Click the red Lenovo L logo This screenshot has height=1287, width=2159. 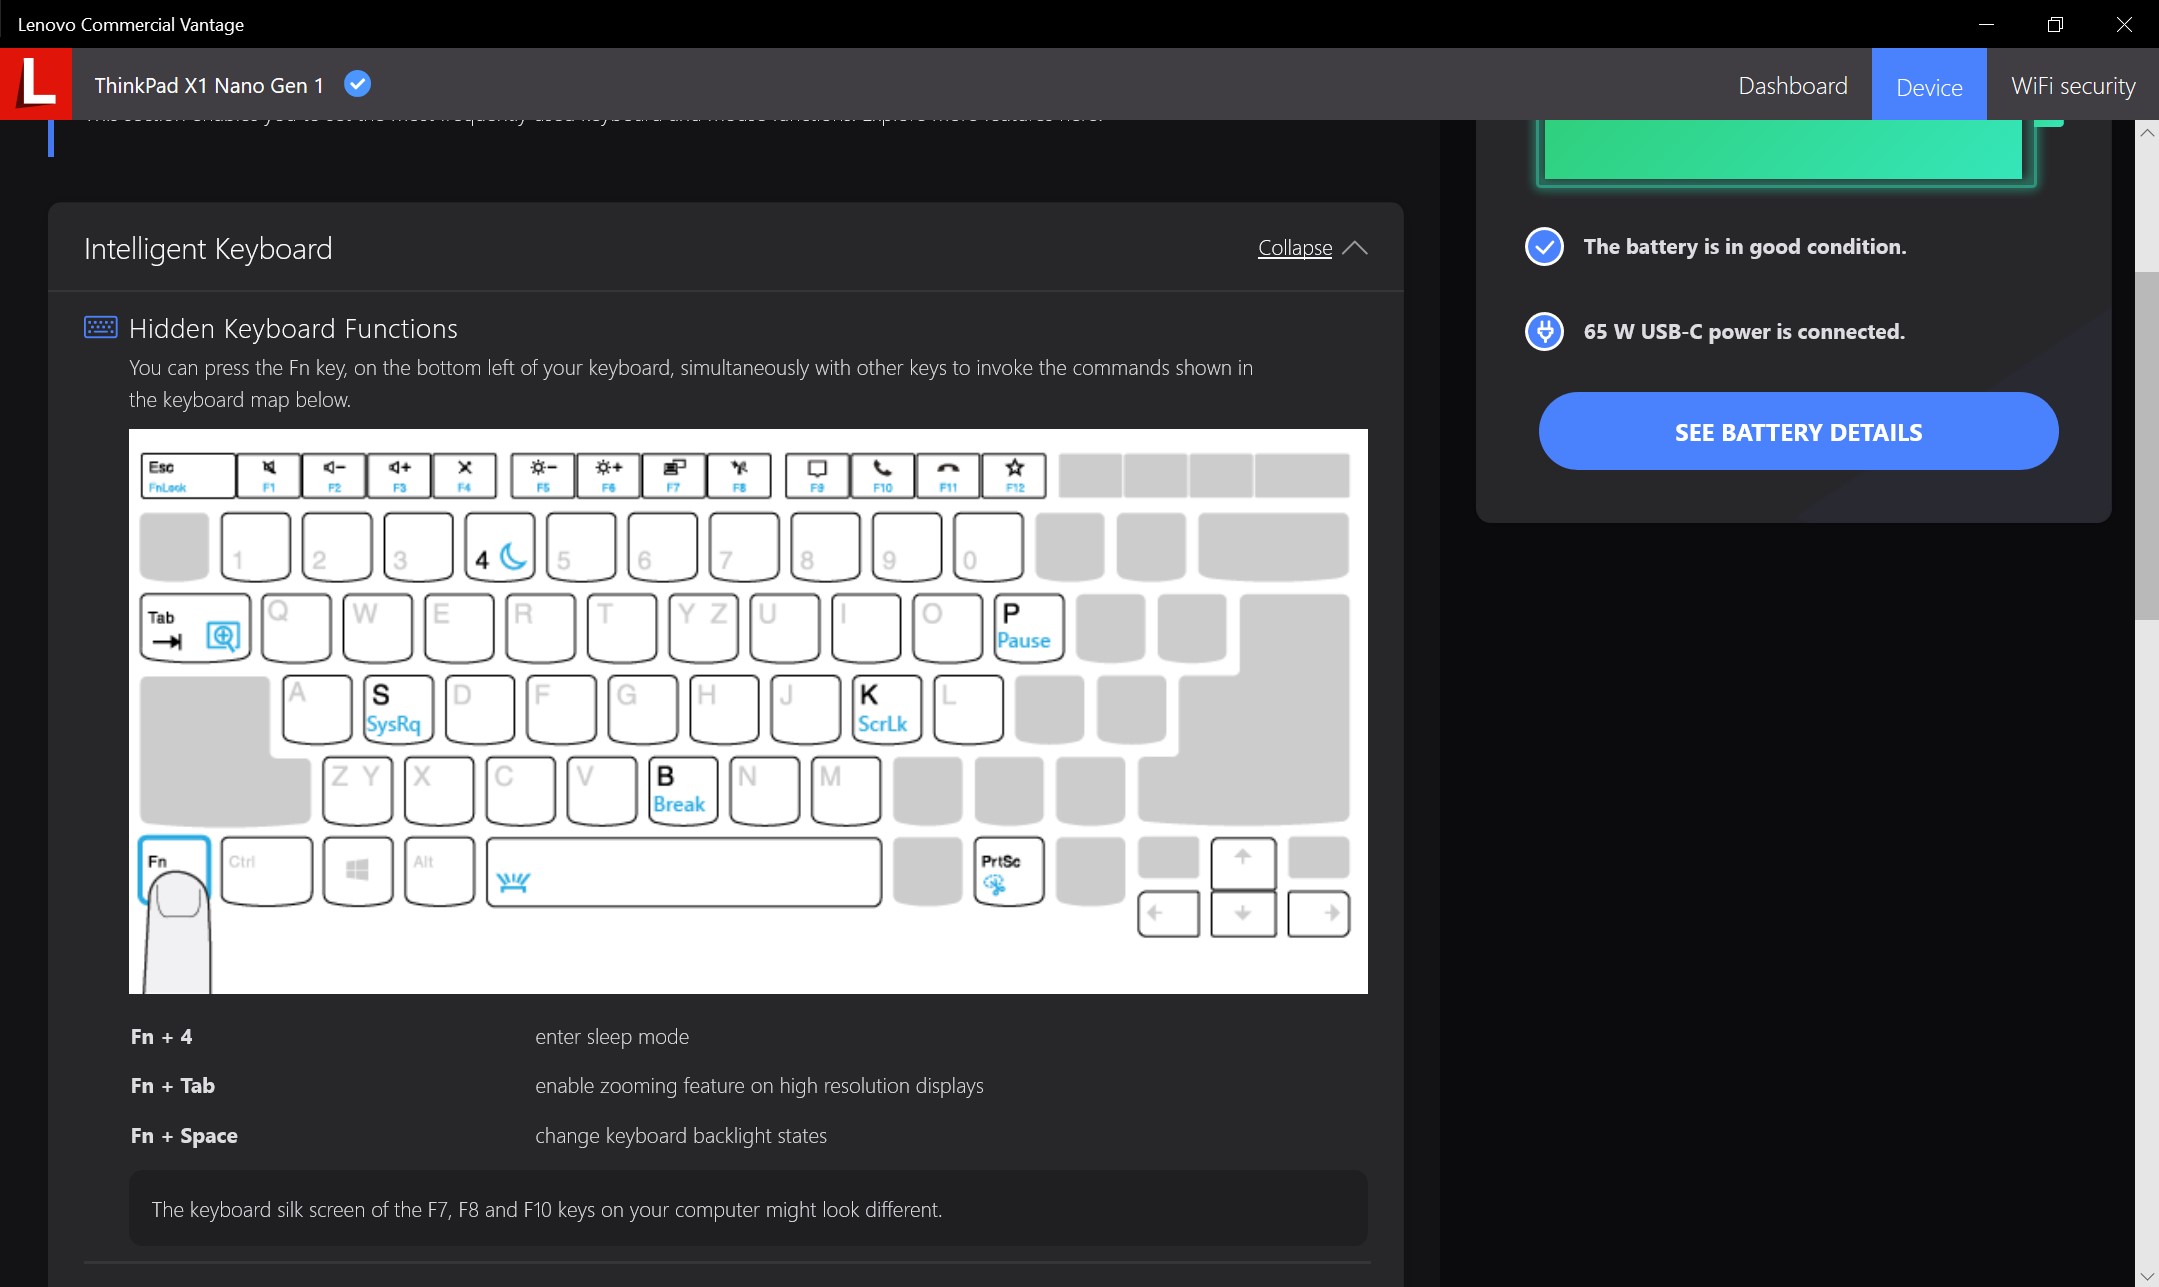36,84
